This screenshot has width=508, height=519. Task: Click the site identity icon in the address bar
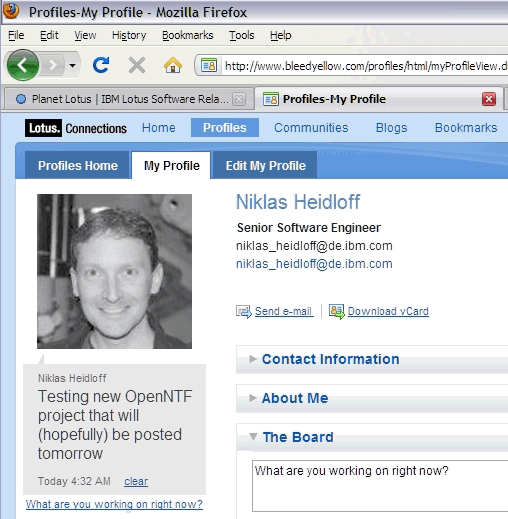(209, 65)
